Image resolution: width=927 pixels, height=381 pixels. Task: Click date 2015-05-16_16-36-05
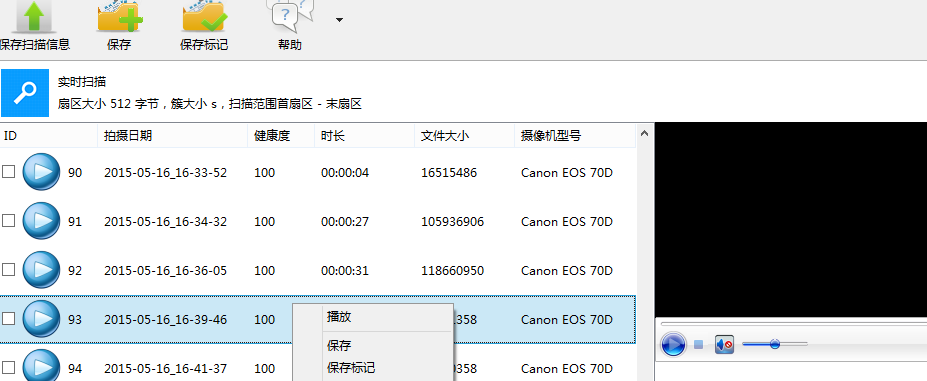click(x=166, y=271)
